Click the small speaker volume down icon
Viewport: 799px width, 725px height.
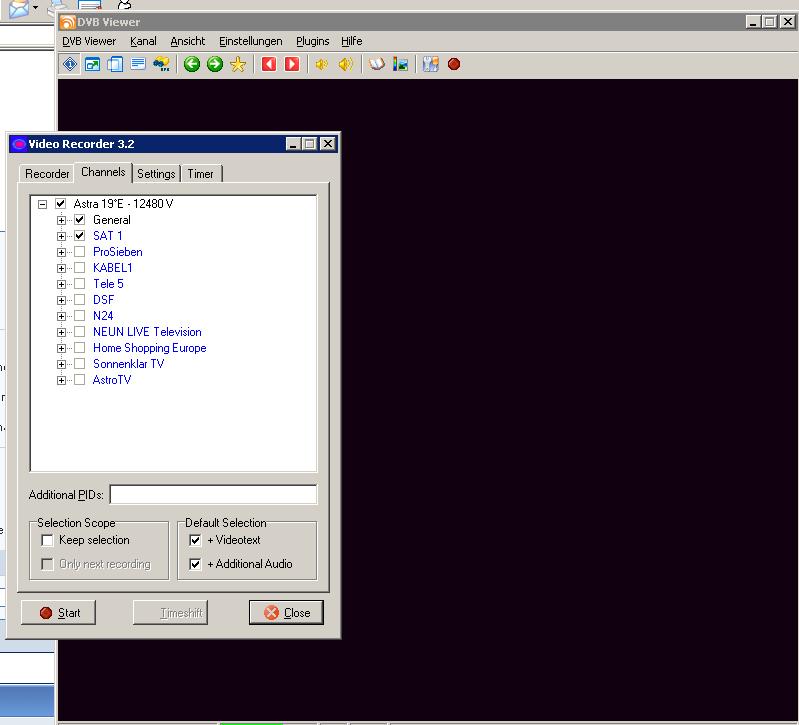click(x=322, y=64)
